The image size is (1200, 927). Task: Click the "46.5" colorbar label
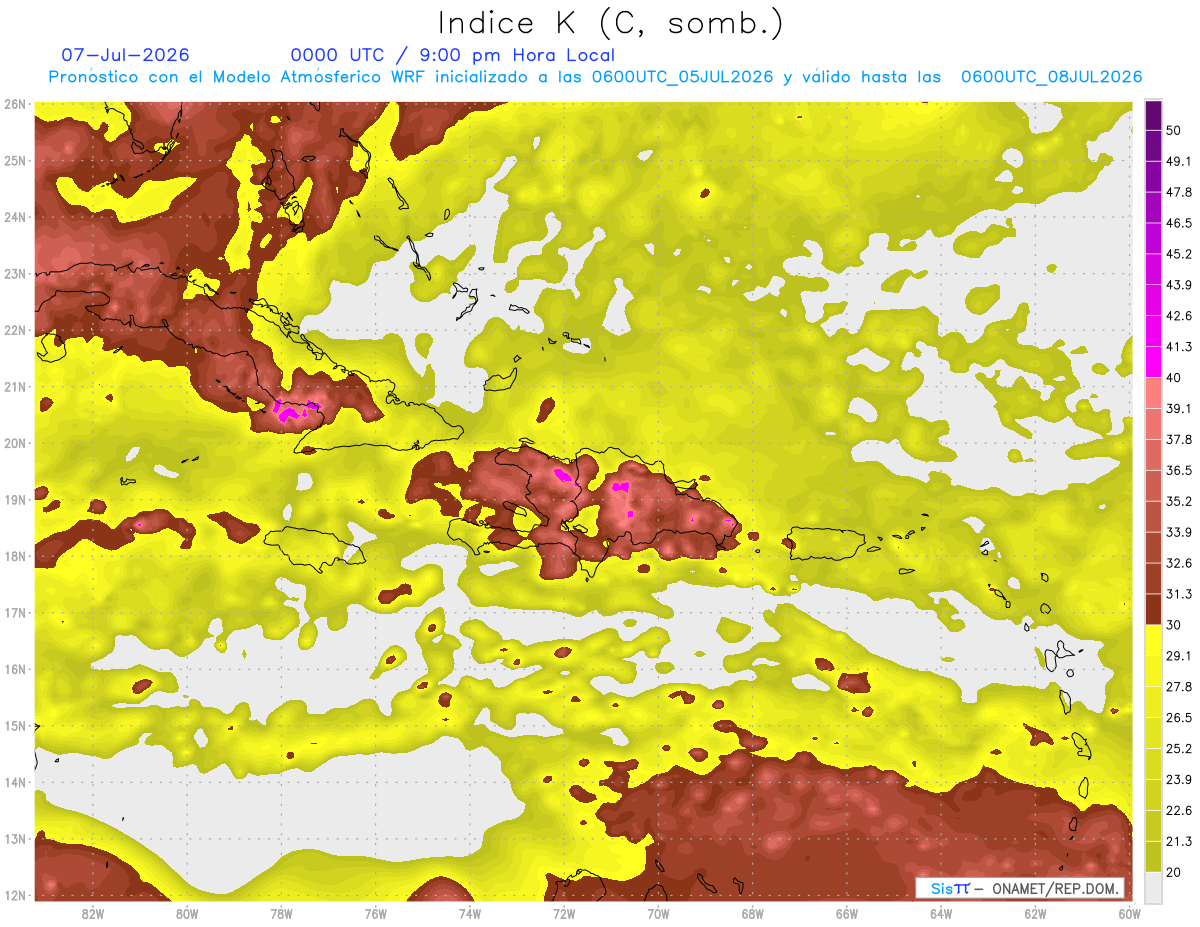[x=1178, y=223]
